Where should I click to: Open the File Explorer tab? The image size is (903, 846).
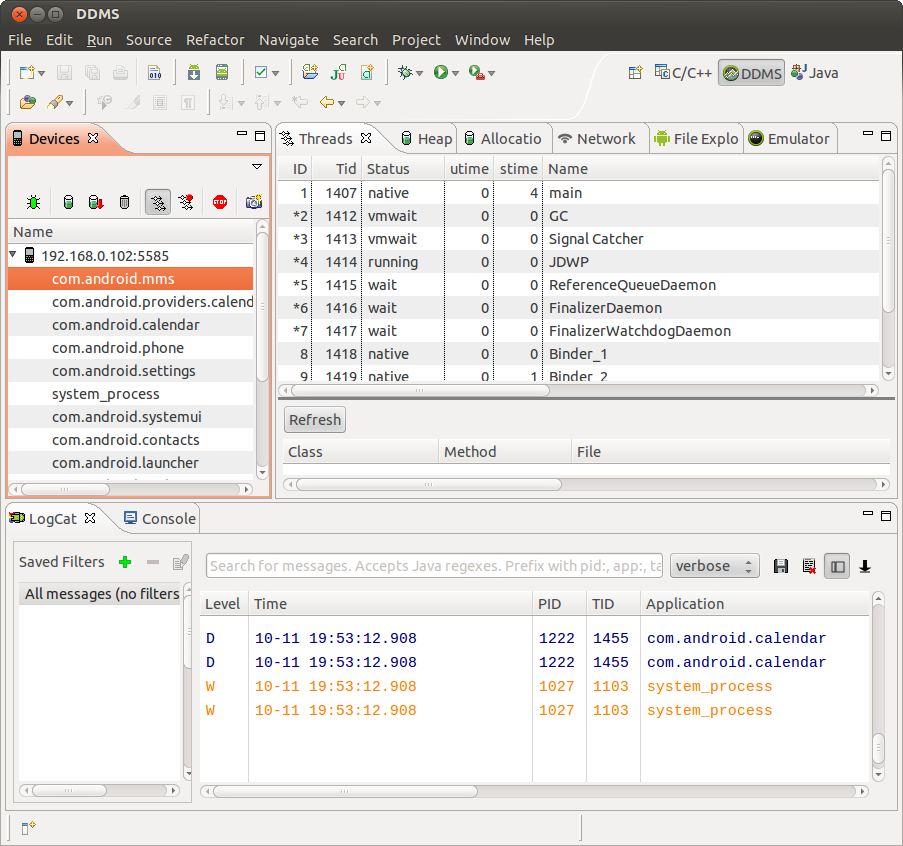pos(697,139)
